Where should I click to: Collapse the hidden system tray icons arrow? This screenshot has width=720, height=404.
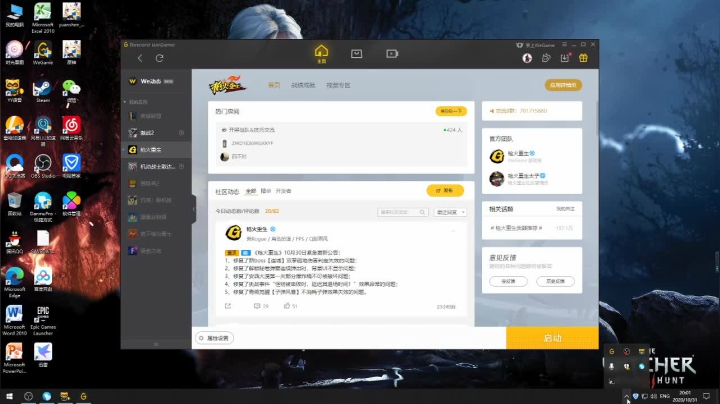pyautogui.click(x=627, y=396)
